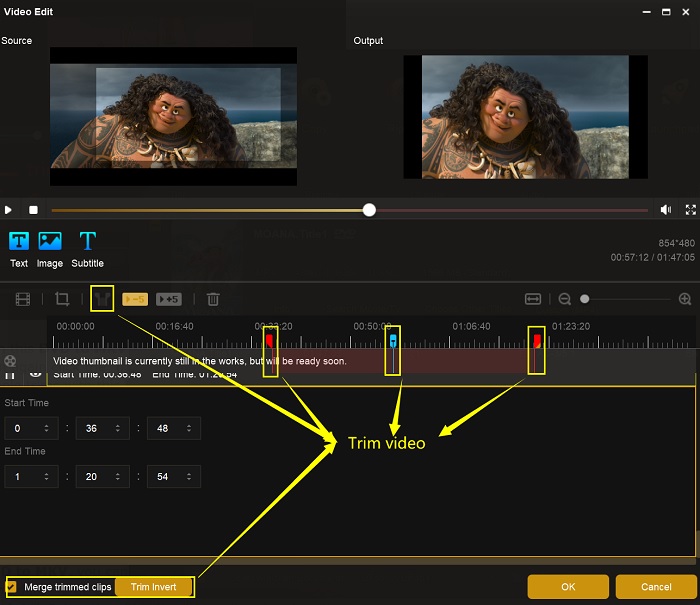700x605 pixels.
Task: Click the Play button
Action: tap(9, 210)
